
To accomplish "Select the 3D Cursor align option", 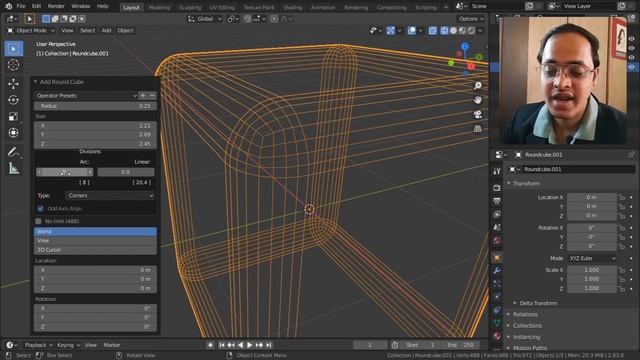I will 95,250.
